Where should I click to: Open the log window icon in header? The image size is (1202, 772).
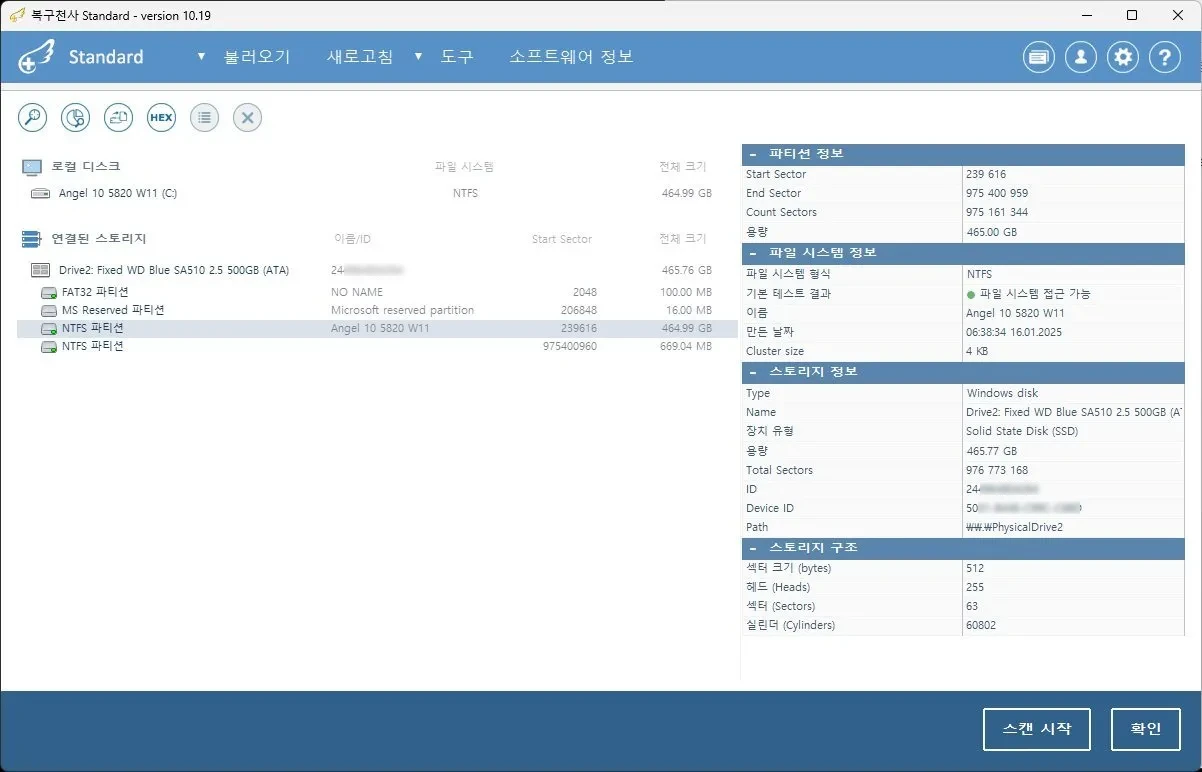[x=1039, y=57]
